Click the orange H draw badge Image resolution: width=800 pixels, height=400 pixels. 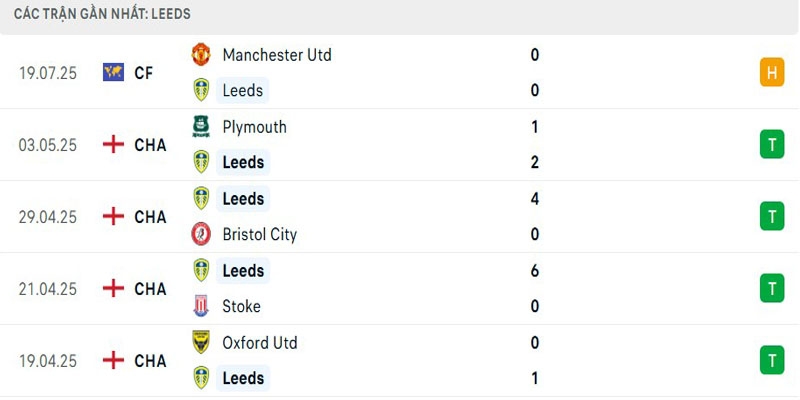[x=772, y=73]
